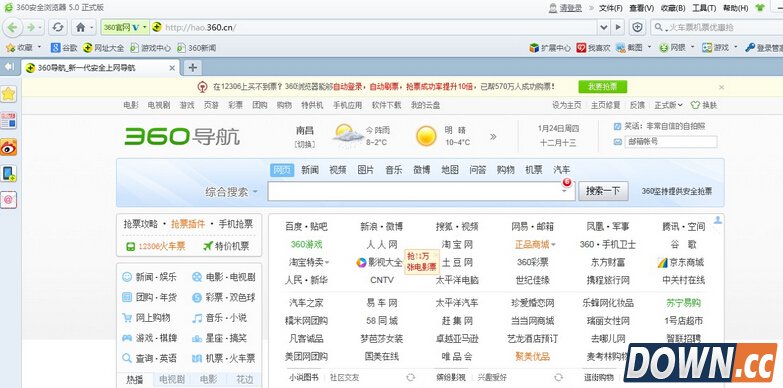The height and width of the screenshot is (388, 783).
Task: Open the 收藏(B) menu
Action: coord(673,8)
